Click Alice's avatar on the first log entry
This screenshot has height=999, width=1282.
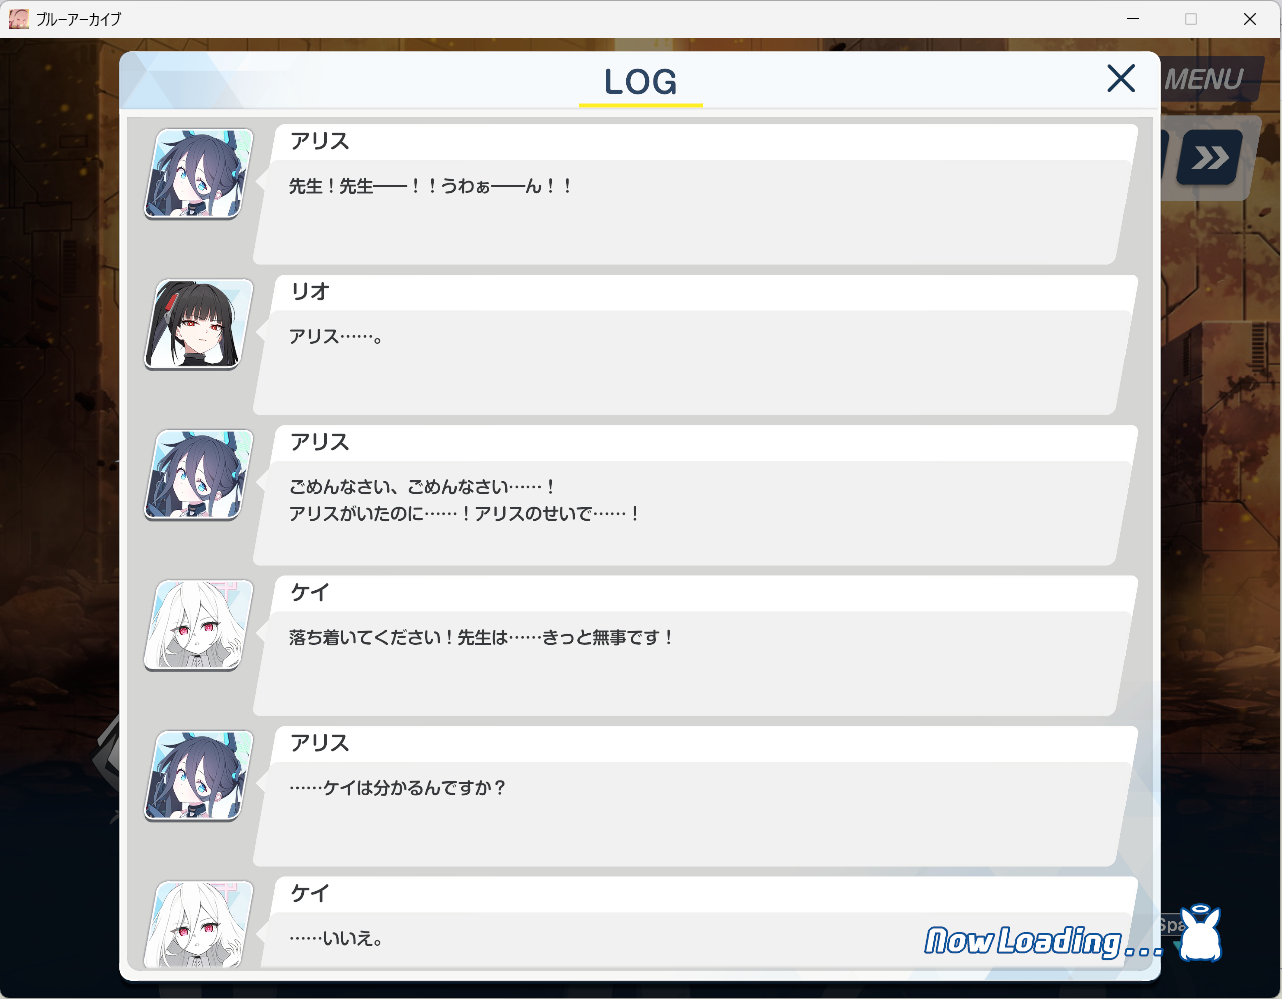point(199,173)
